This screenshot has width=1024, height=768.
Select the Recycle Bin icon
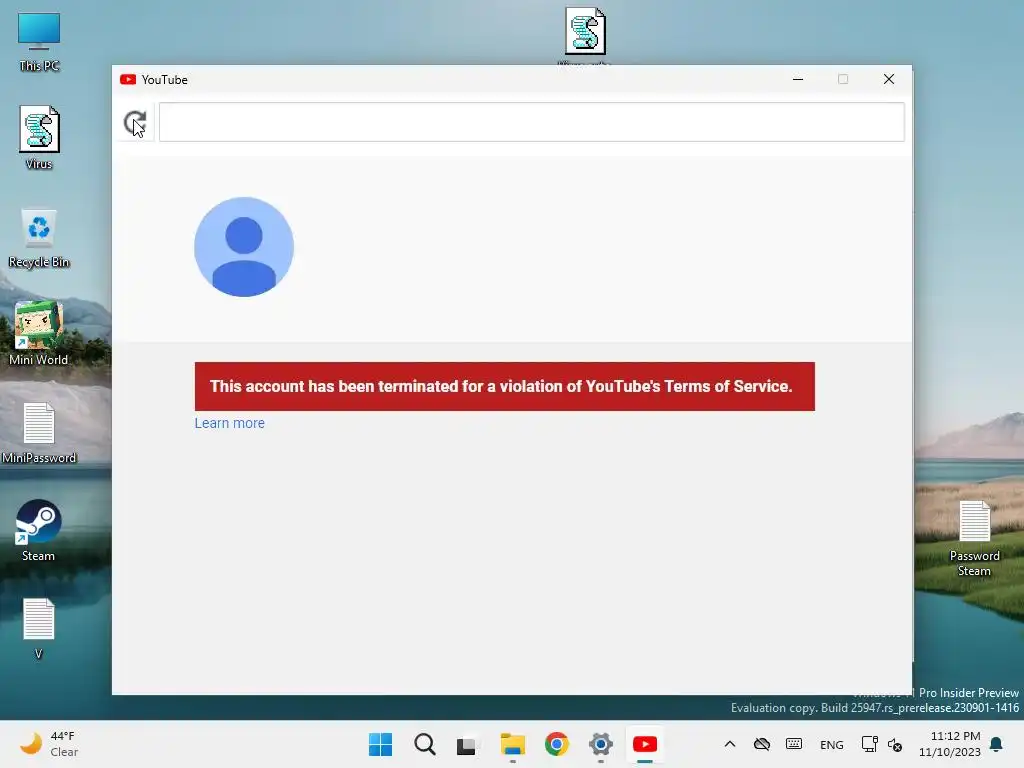[39, 238]
